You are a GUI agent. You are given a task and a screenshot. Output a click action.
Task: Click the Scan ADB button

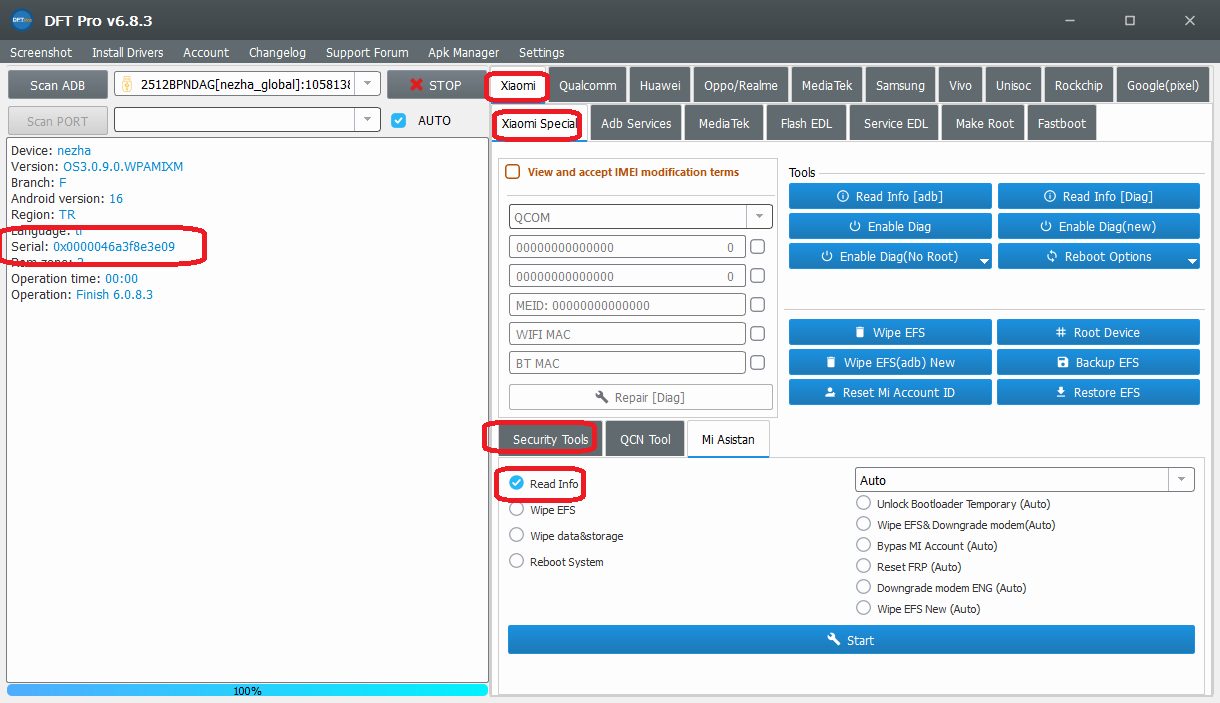[x=57, y=85]
